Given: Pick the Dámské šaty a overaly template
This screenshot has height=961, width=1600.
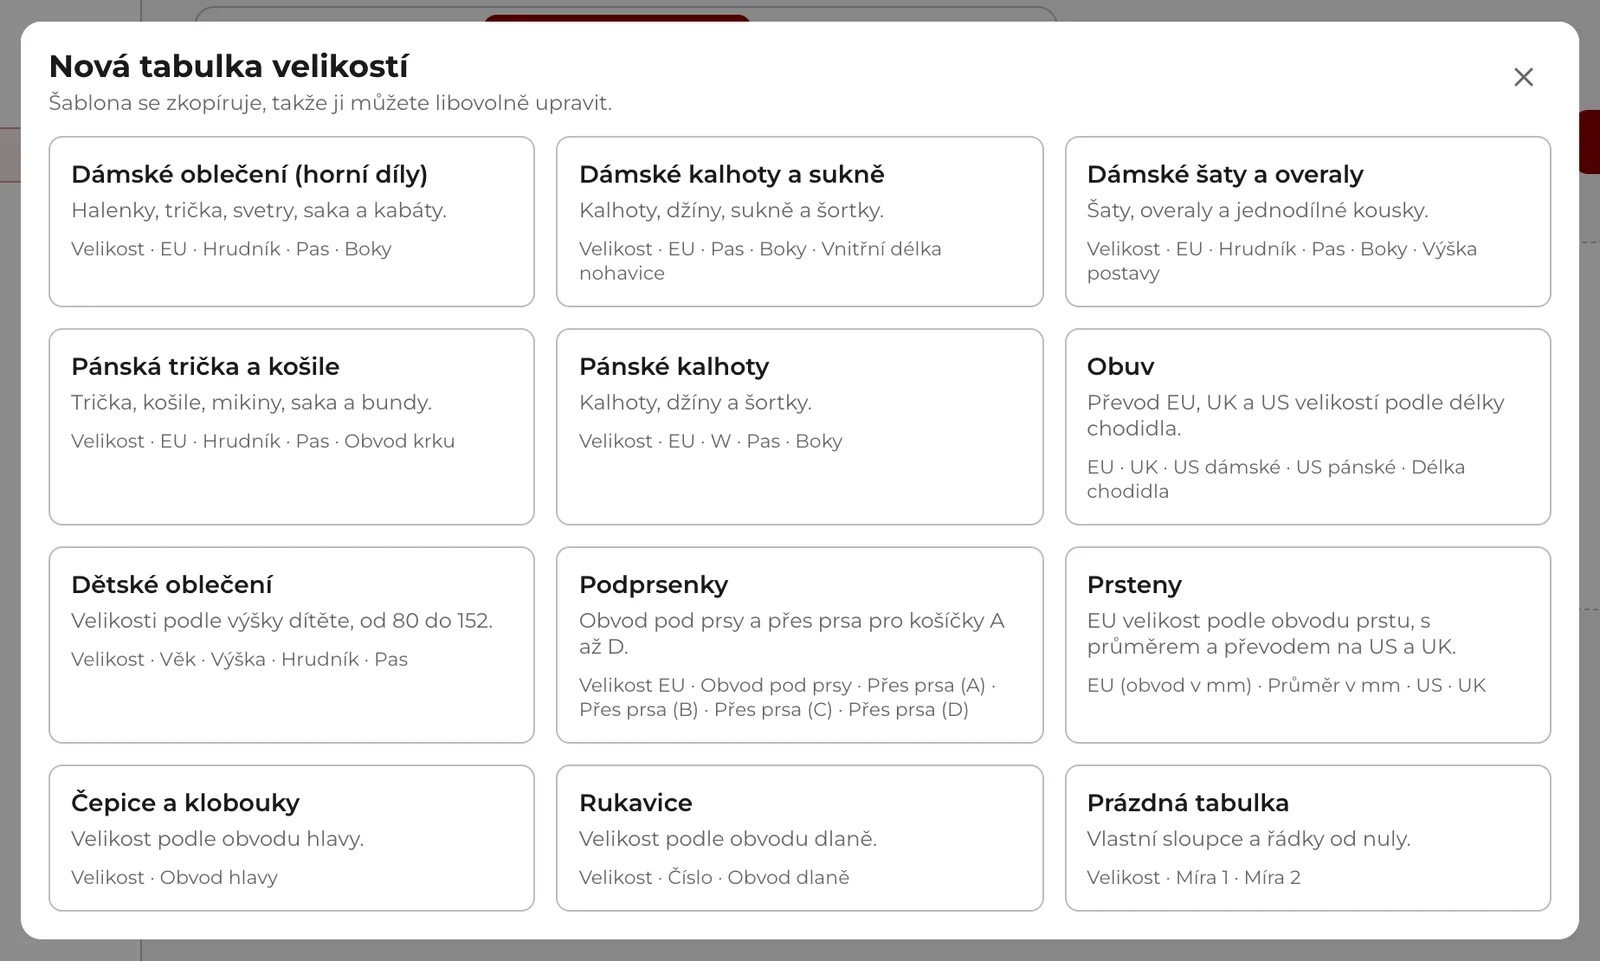Looking at the screenshot, I should pos(1307,221).
